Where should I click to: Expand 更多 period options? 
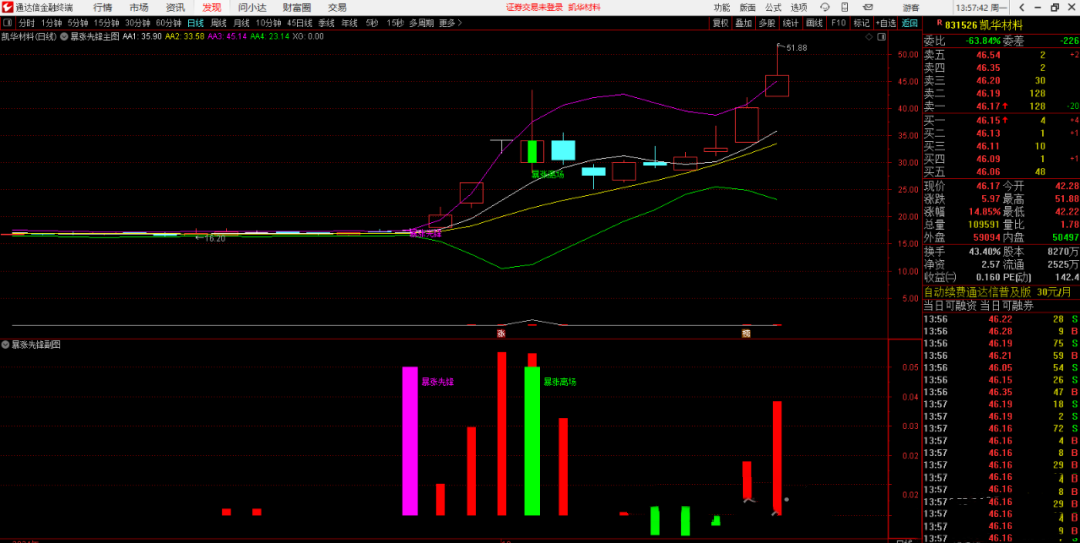point(449,22)
